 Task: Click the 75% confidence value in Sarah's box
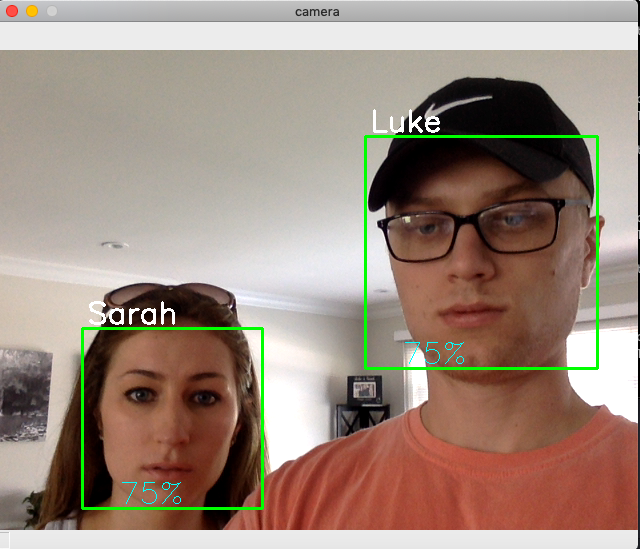151,493
